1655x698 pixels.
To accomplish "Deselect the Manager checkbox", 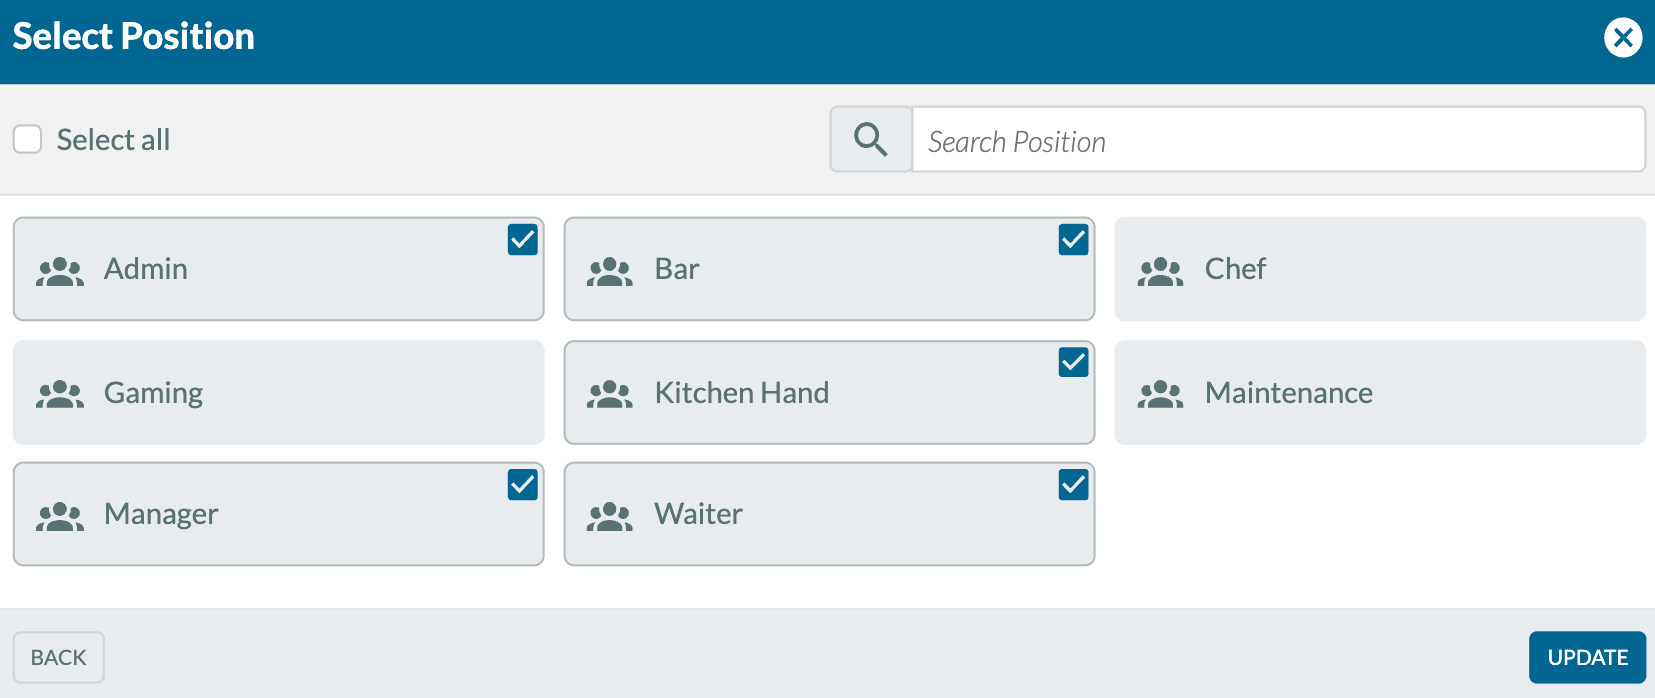I will (523, 484).
